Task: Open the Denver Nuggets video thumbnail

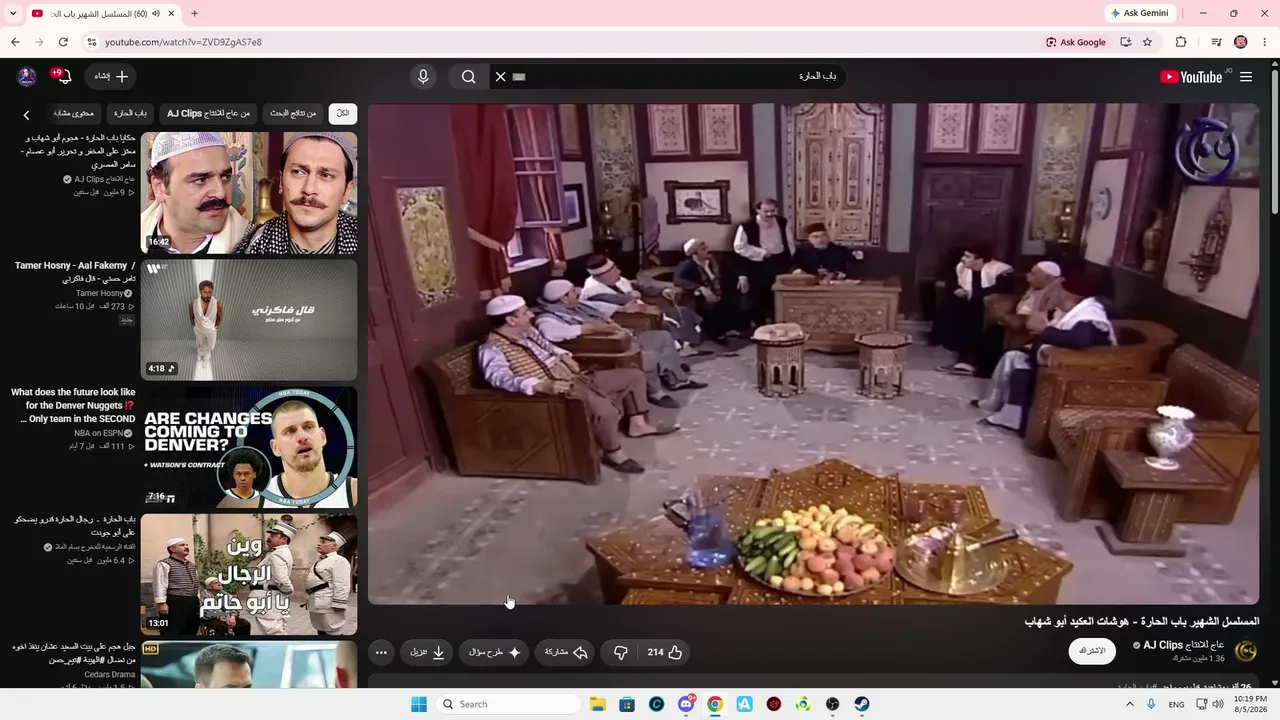Action: pyautogui.click(x=249, y=447)
